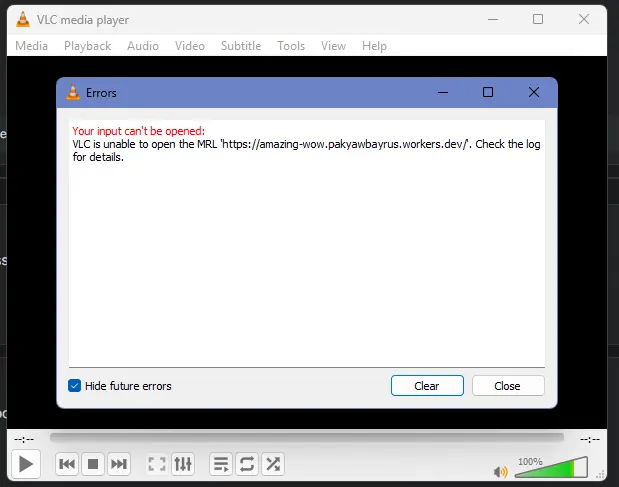Open the Tools menu
The image size is (619, 487).
[291, 46]
